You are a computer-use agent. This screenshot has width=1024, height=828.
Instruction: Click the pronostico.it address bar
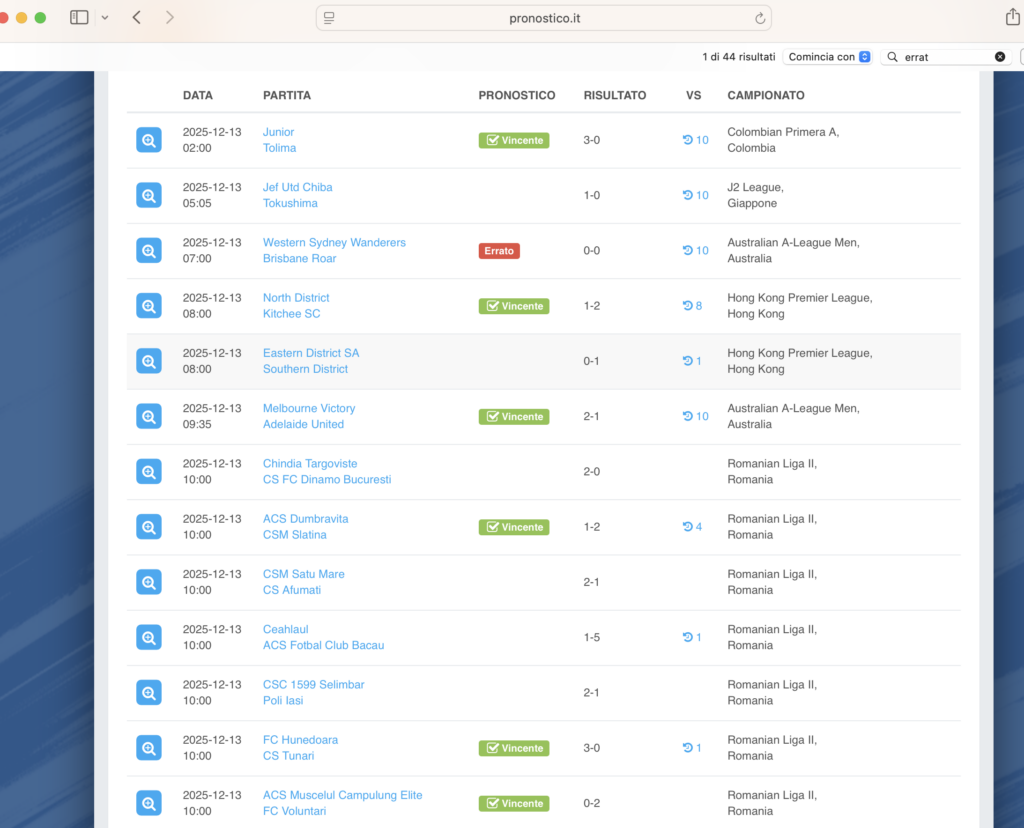[x=544, y=18]
